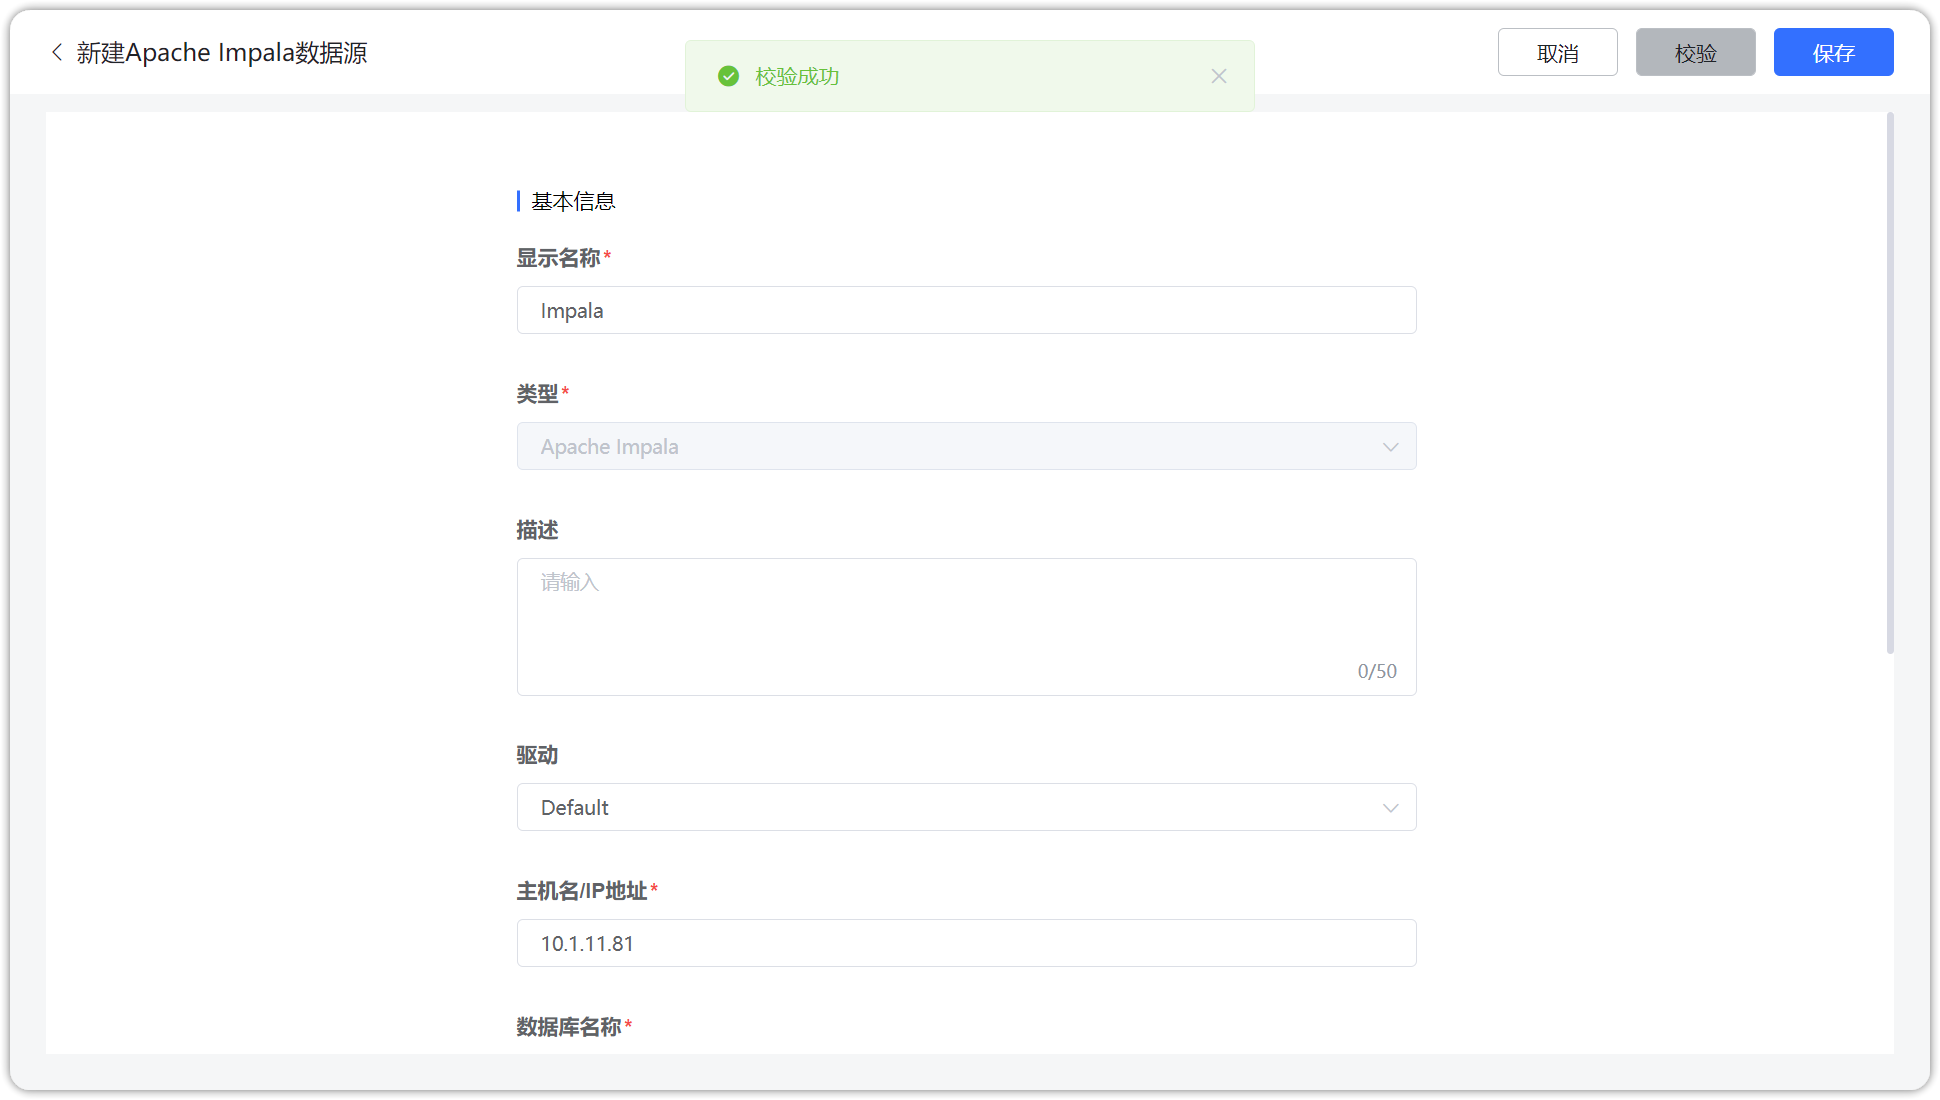Click the 显示名称 field label
This screenshot has width=1940, height=1100.
tap(558, 258)
